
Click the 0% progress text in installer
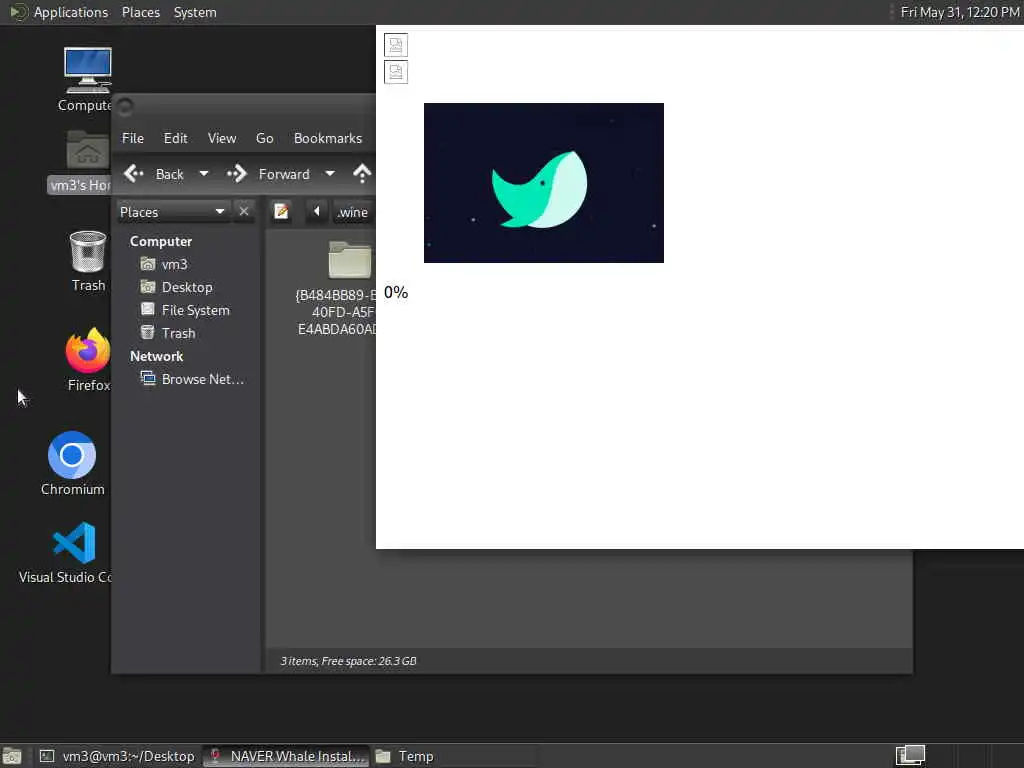click(x=396, y=292)
